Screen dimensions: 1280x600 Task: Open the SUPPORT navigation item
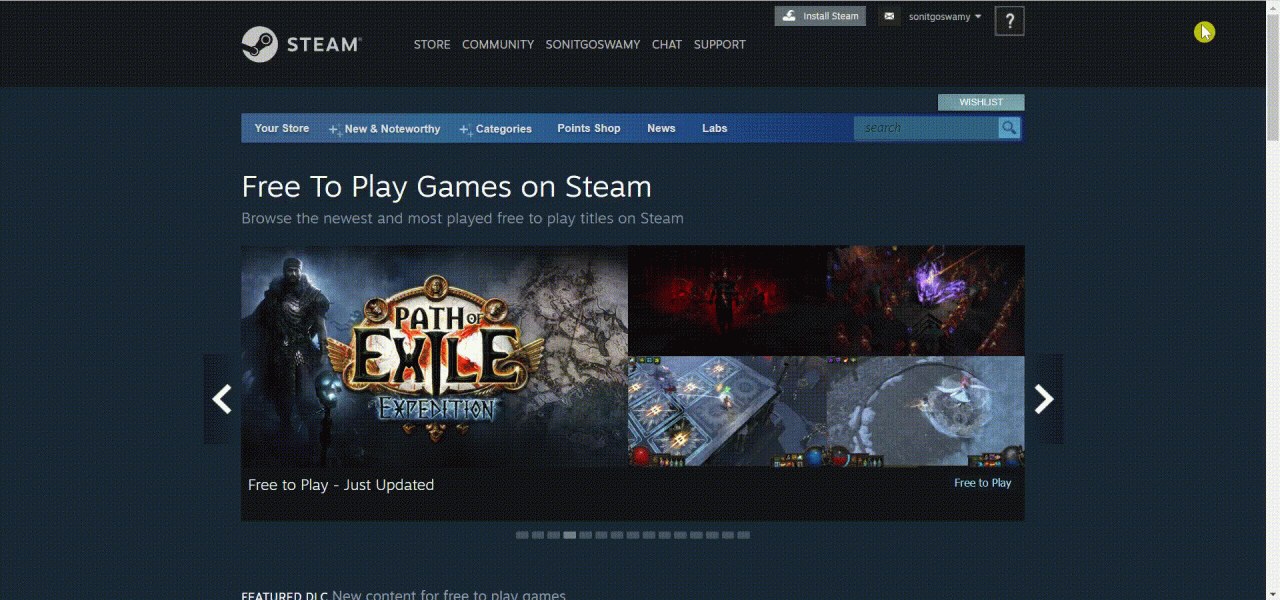tap(720, 44)
